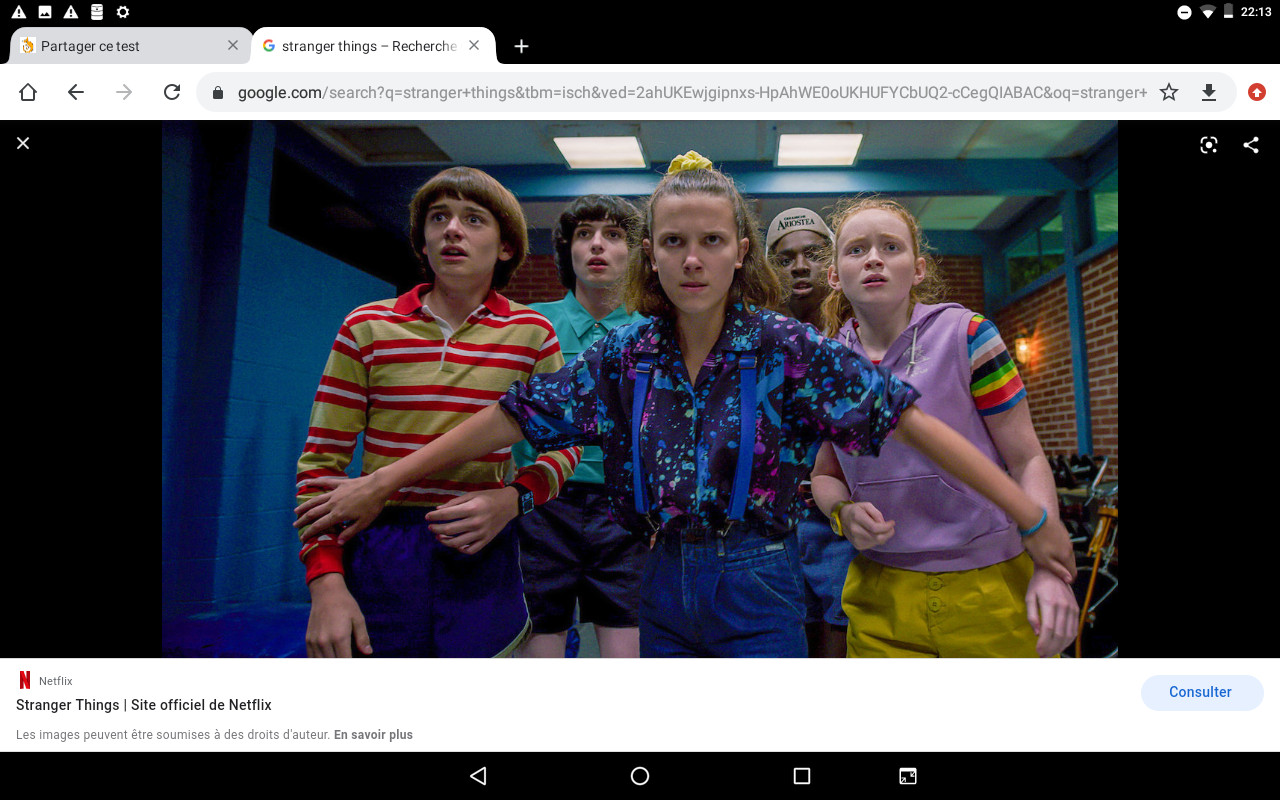Viewport: 1280px width, 800px height.
Task: Go to browser home page
Action: coord(28,92)
